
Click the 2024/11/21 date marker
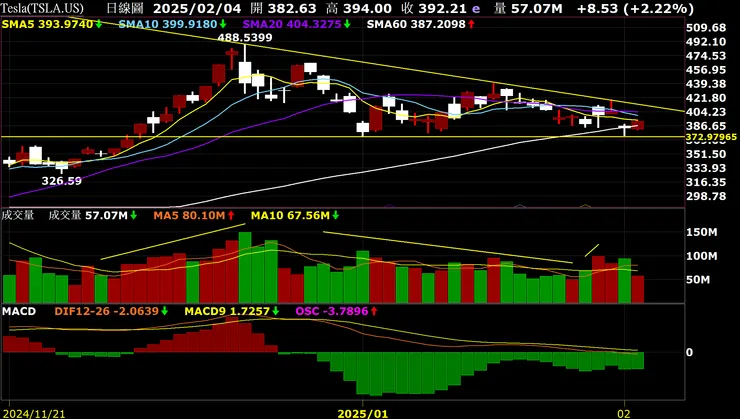pyautogui.click(x=33, y=414)
